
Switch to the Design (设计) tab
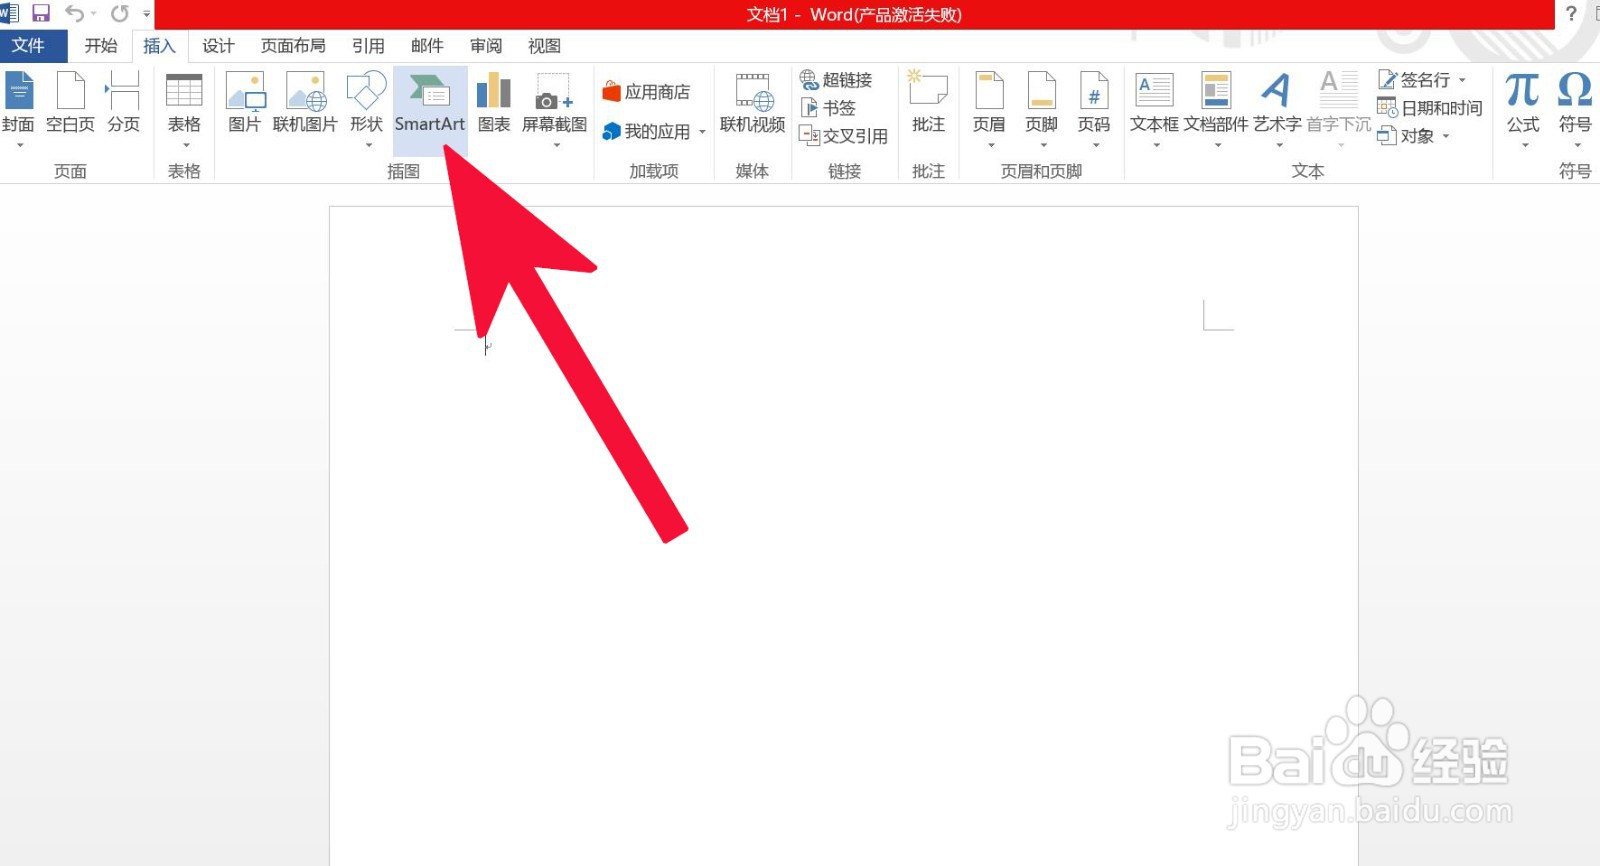coord(218,46)
